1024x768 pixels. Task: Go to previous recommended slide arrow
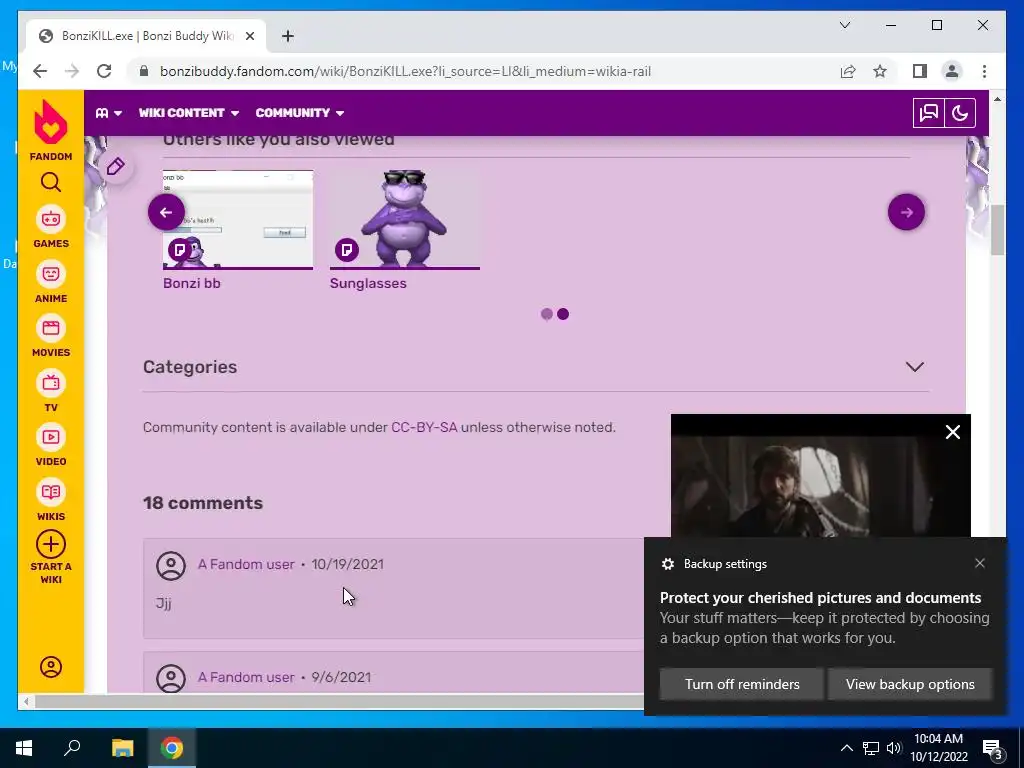click(166, 212)
